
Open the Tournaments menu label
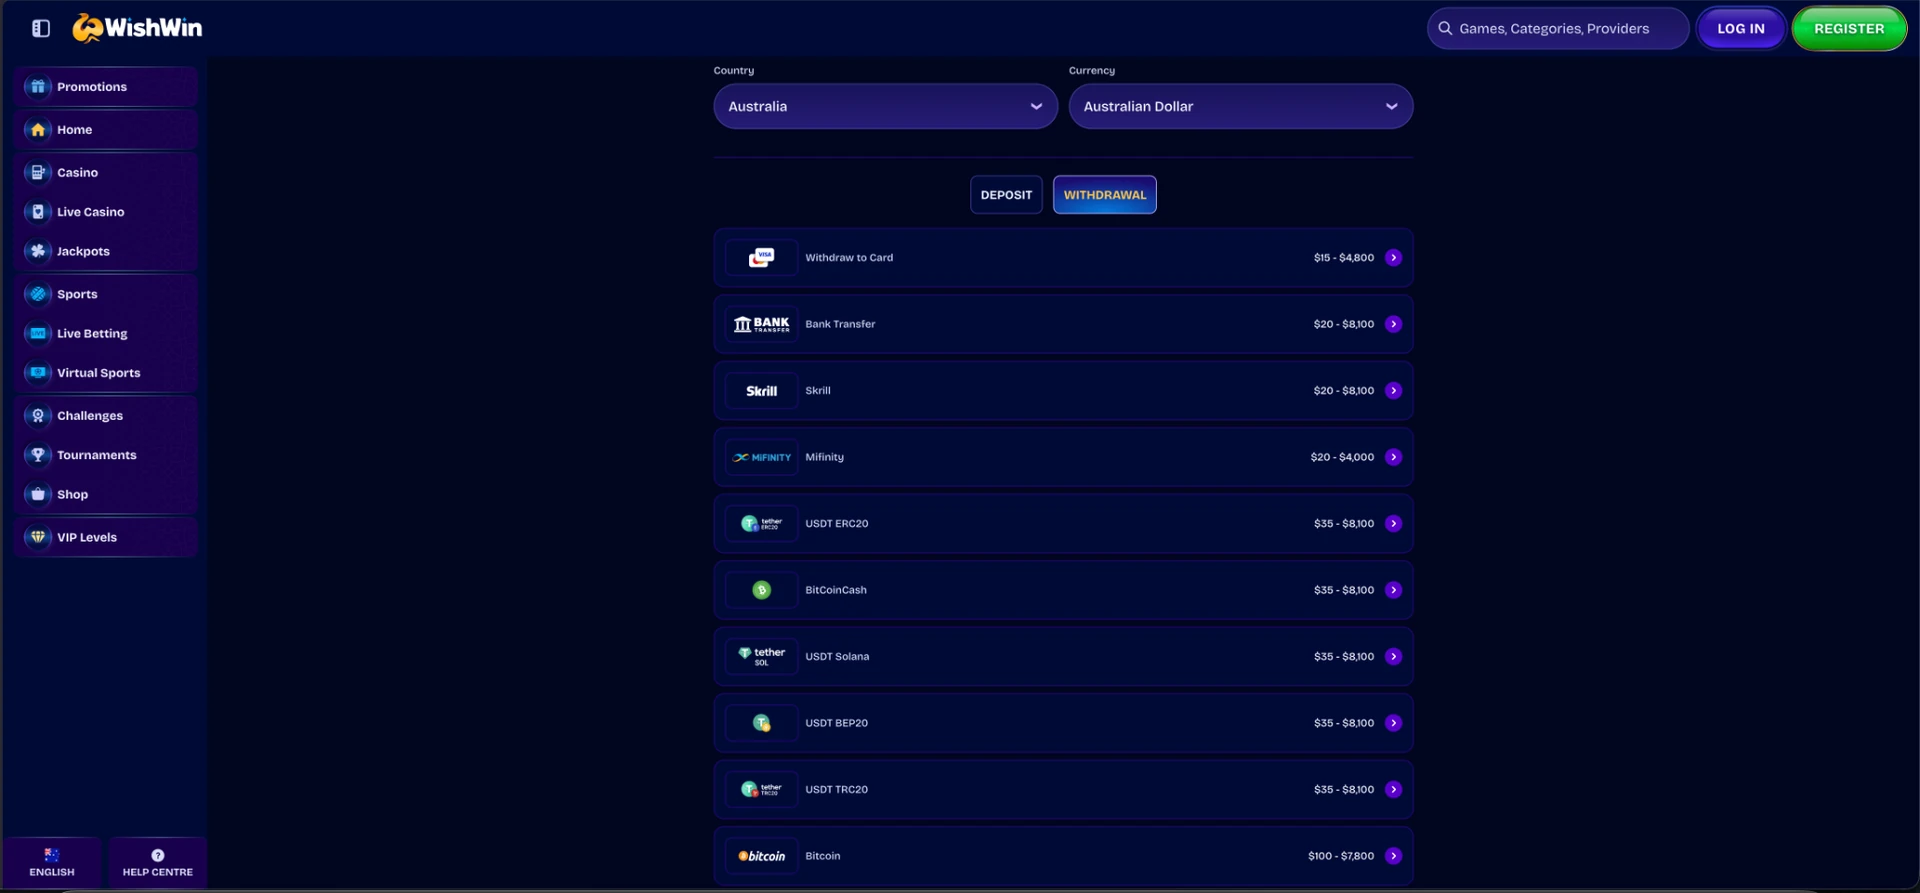coord(97,455)
